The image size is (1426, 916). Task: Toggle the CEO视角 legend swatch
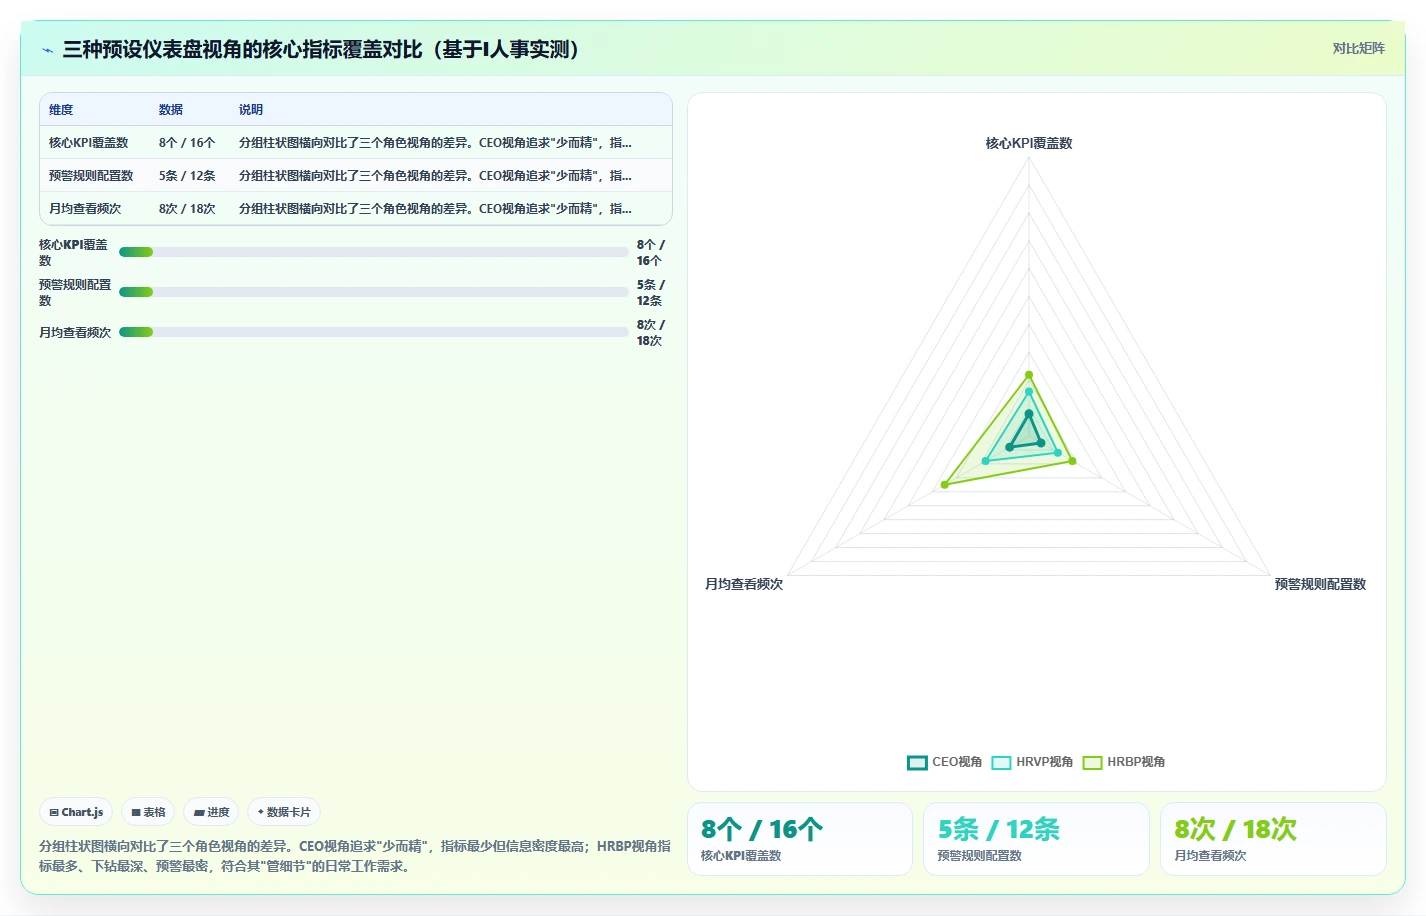[x=917, y=762]
